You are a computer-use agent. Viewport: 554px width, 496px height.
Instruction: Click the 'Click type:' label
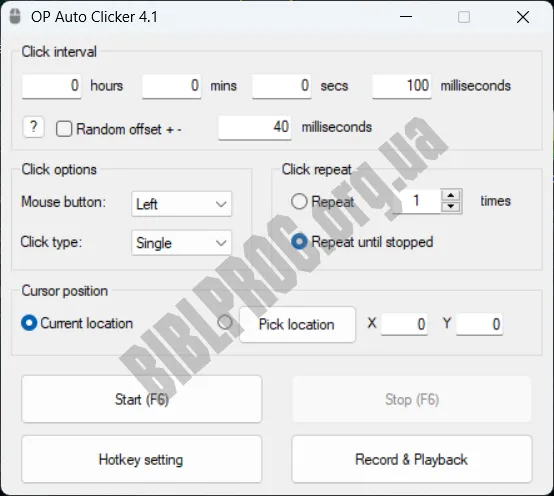(x=51, y=242)
